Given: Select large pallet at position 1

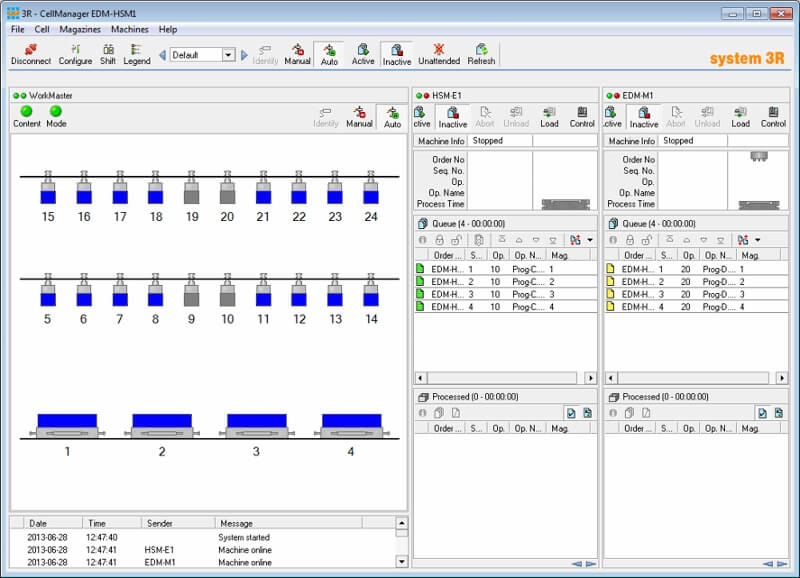Looking at the screenshot, I should (67, 425).
